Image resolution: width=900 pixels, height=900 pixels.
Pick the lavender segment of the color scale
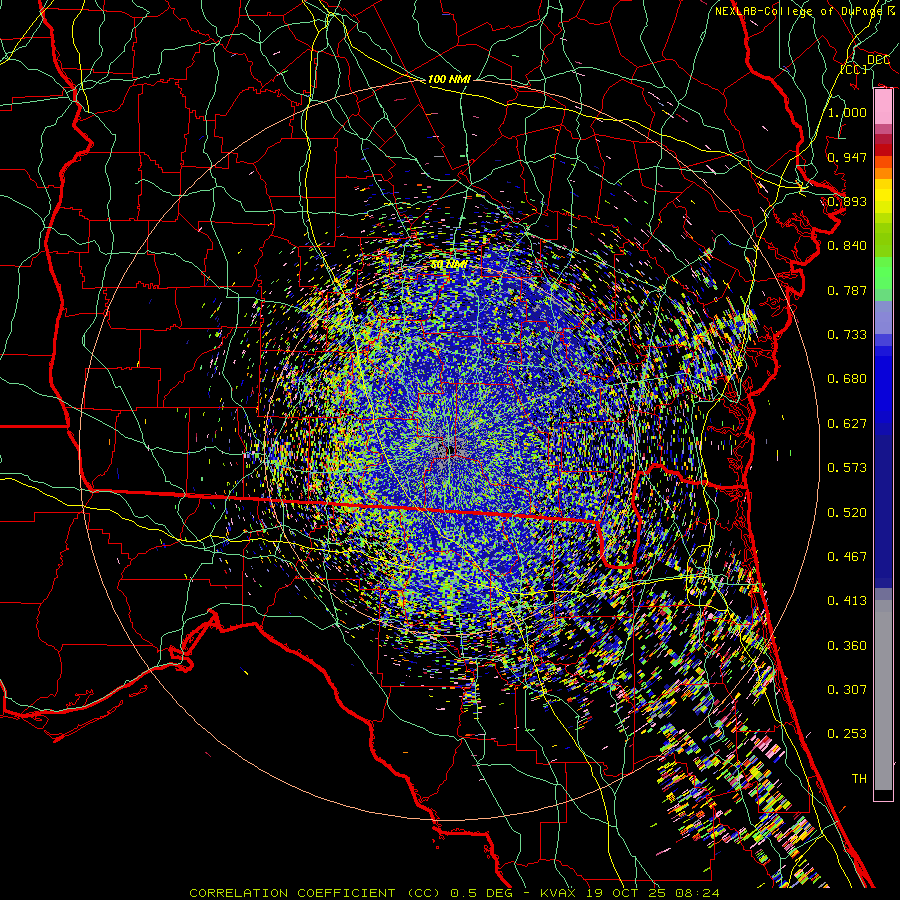point(883,317)
